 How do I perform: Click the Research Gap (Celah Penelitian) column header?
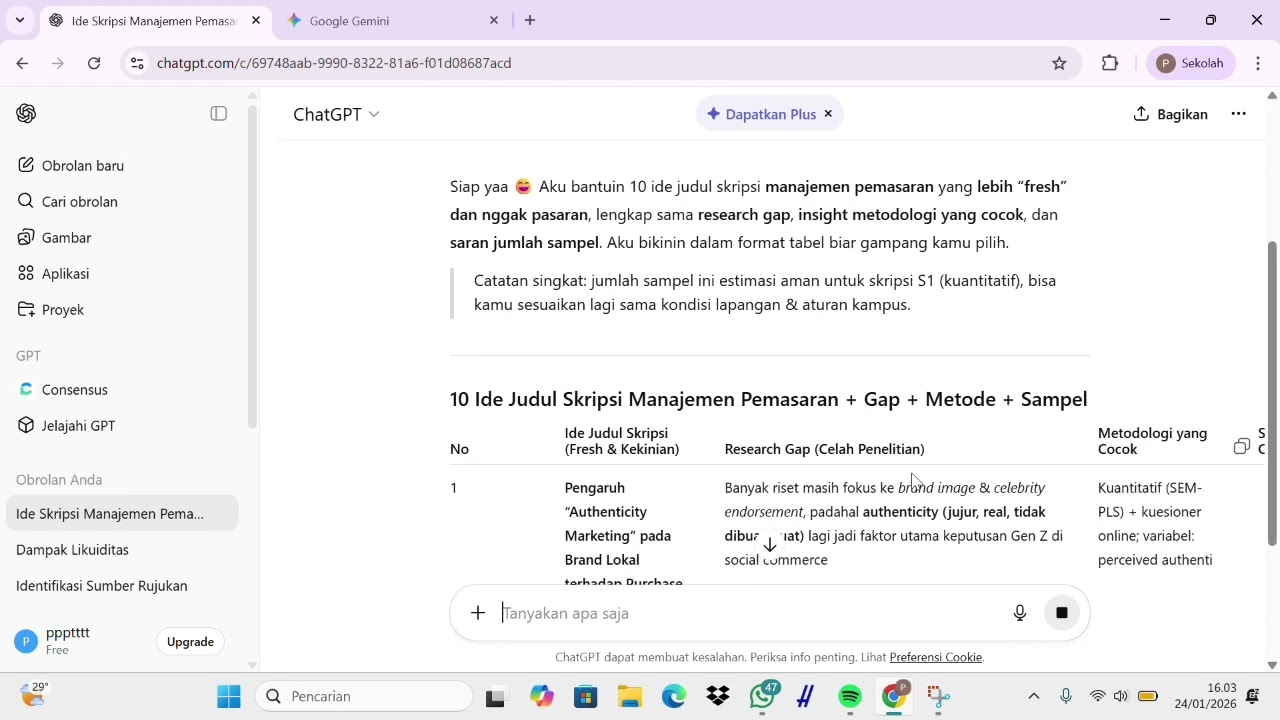click(824, 449)
